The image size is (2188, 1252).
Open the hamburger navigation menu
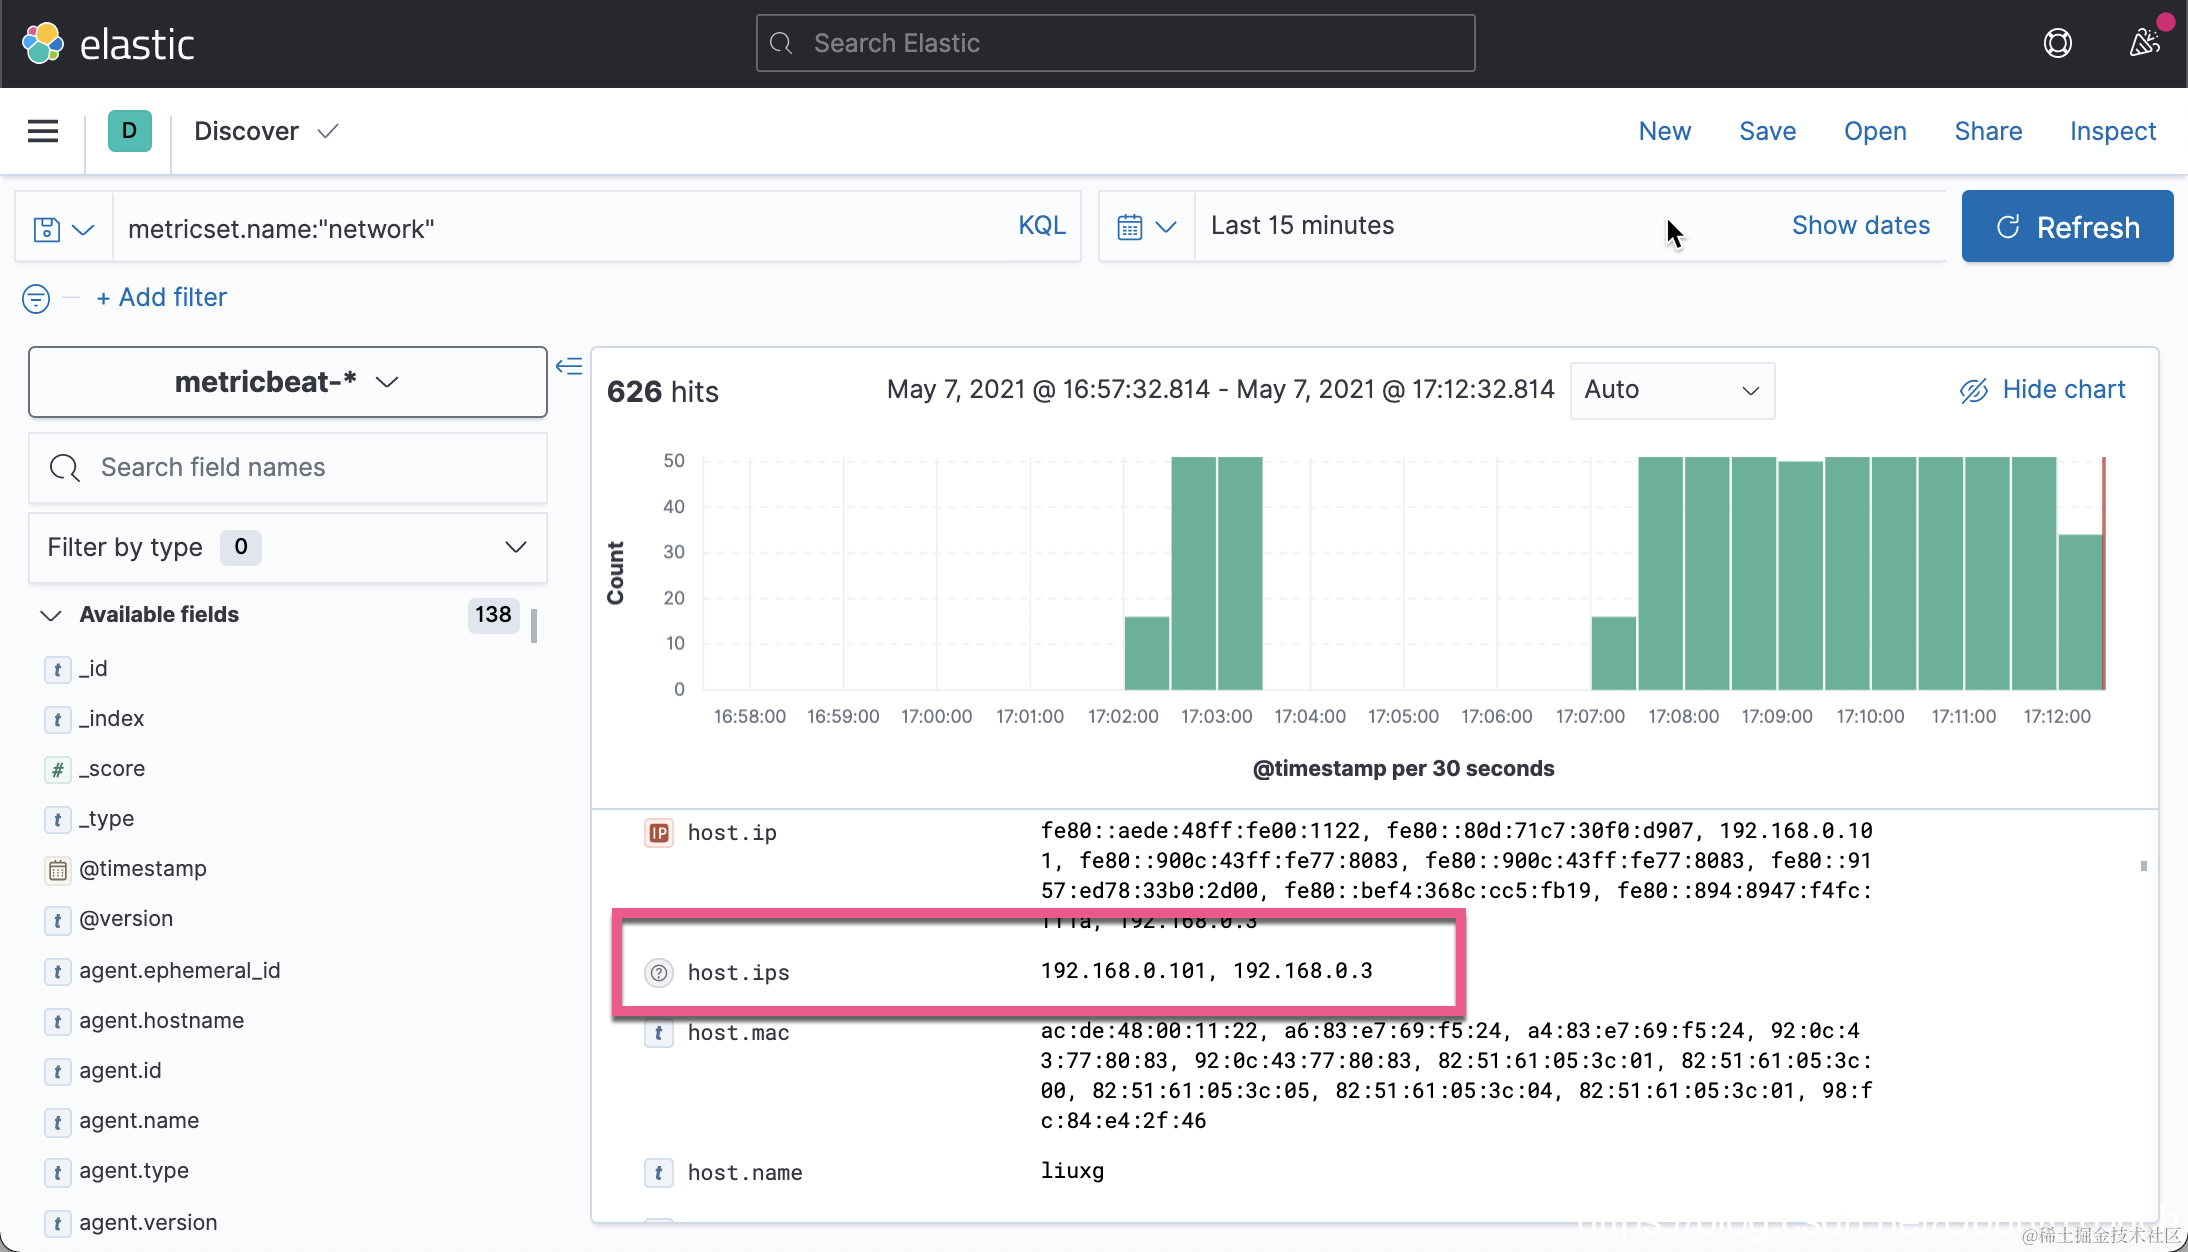click(43, 131)
